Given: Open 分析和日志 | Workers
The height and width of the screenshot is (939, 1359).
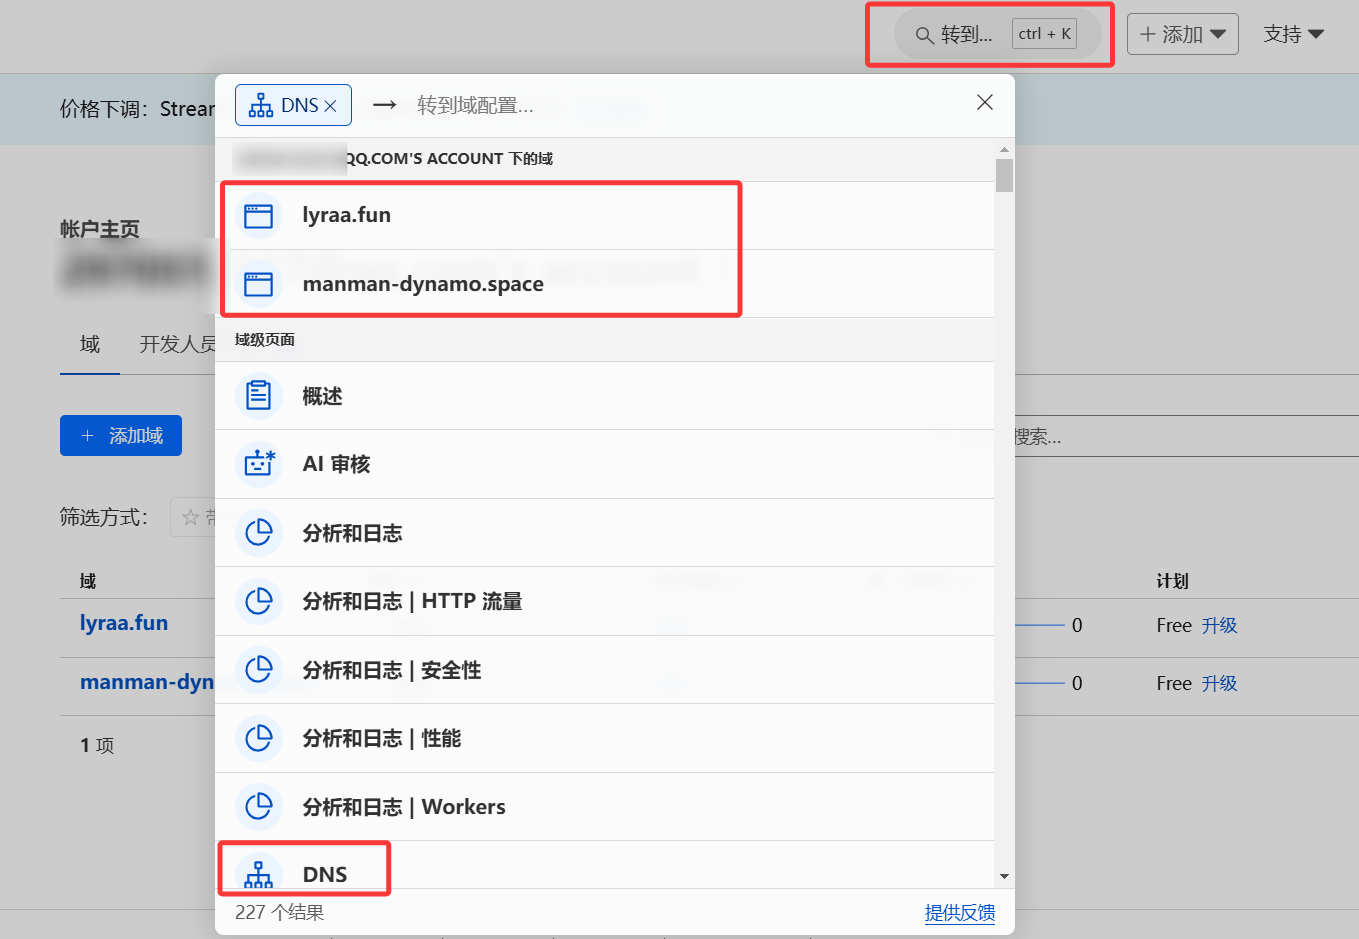Looking at the screenshot, I should (x=605, y=806).
